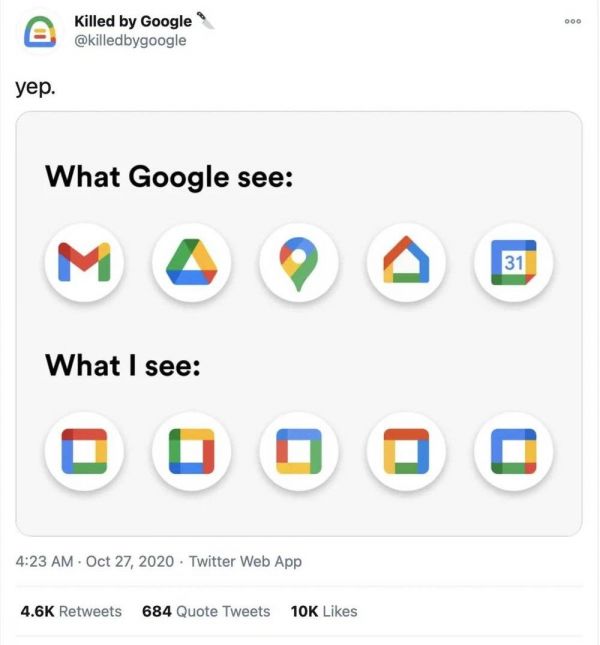View the 10K Likes list
Image resolution: width=600 pixels, height=645 pixels.
pos(323,611)
